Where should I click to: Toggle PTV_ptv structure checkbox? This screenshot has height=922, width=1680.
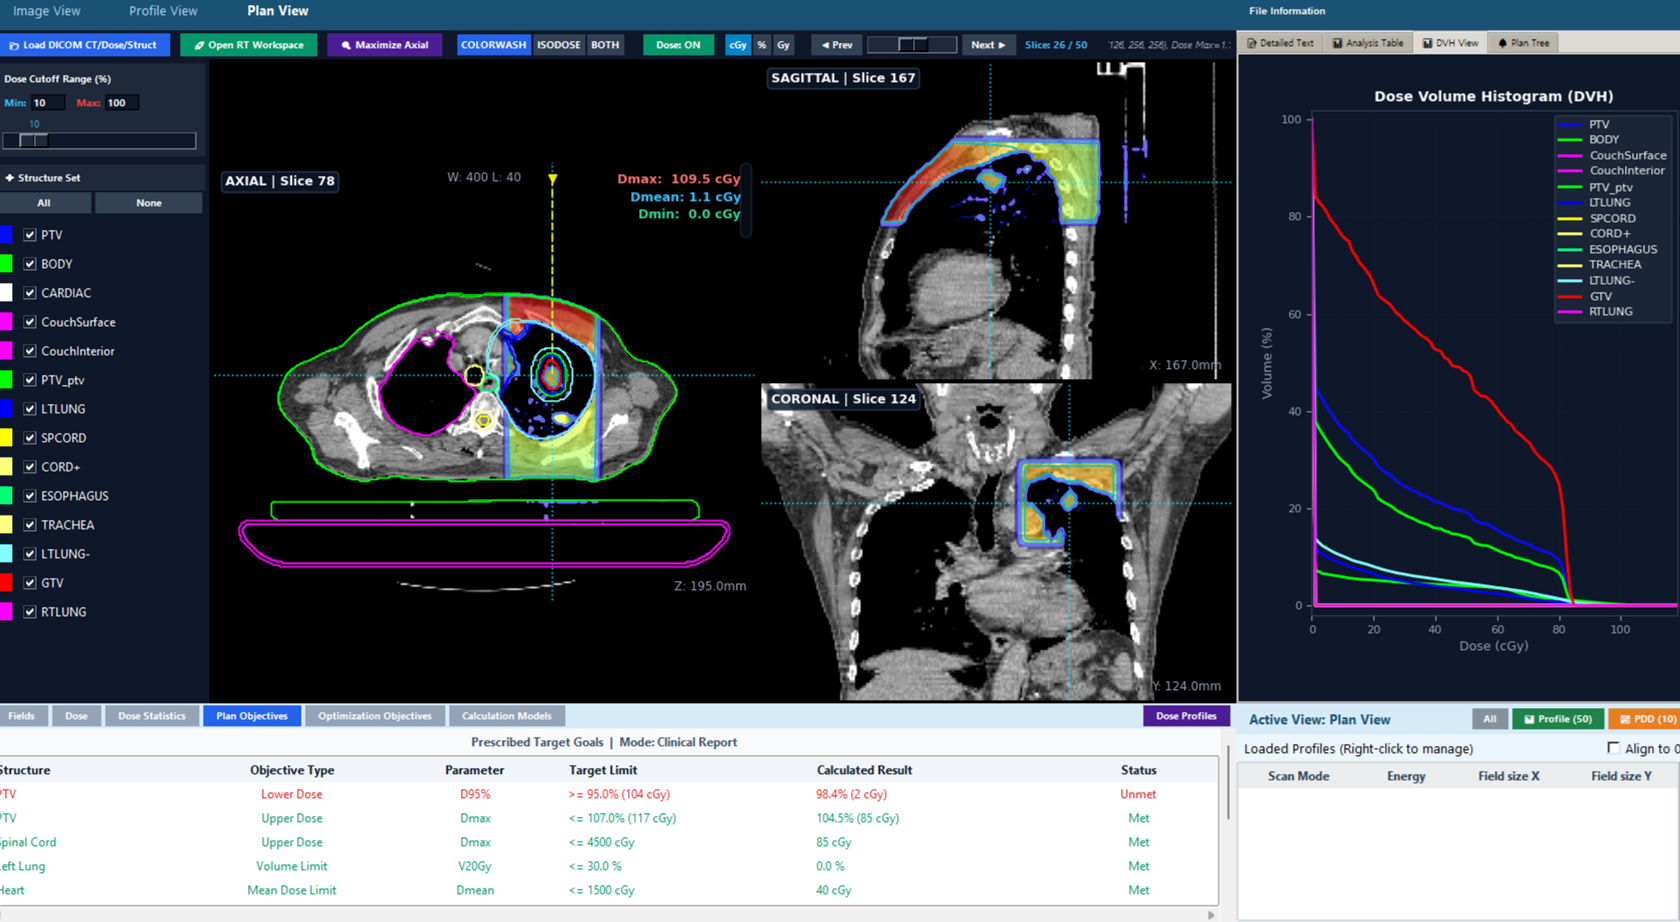click(x=30, y=380)
